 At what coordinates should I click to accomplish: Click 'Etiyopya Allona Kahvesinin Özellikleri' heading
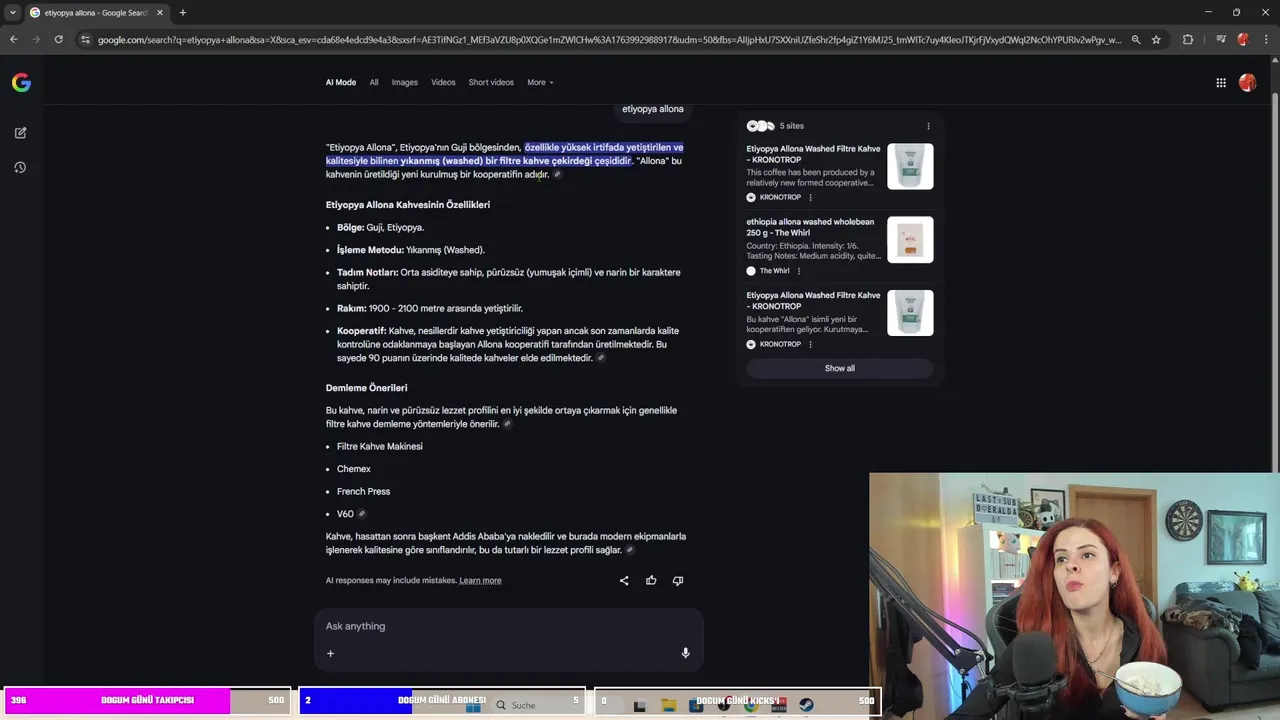408,205
